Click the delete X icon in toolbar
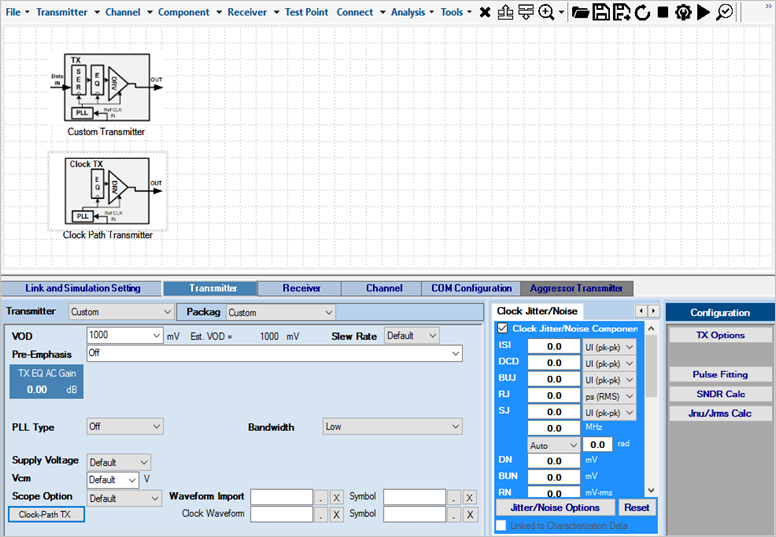 point(485,12)
